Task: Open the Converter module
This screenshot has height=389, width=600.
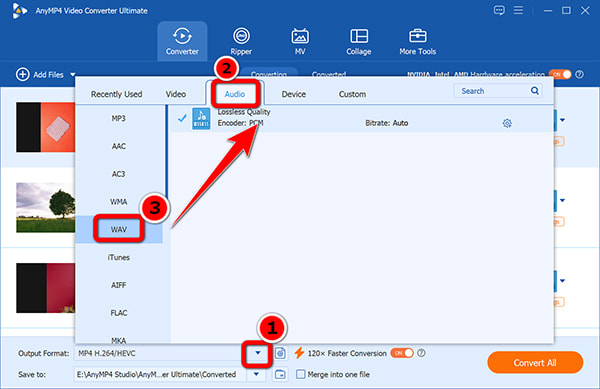Action: click(x=182, y=41)
